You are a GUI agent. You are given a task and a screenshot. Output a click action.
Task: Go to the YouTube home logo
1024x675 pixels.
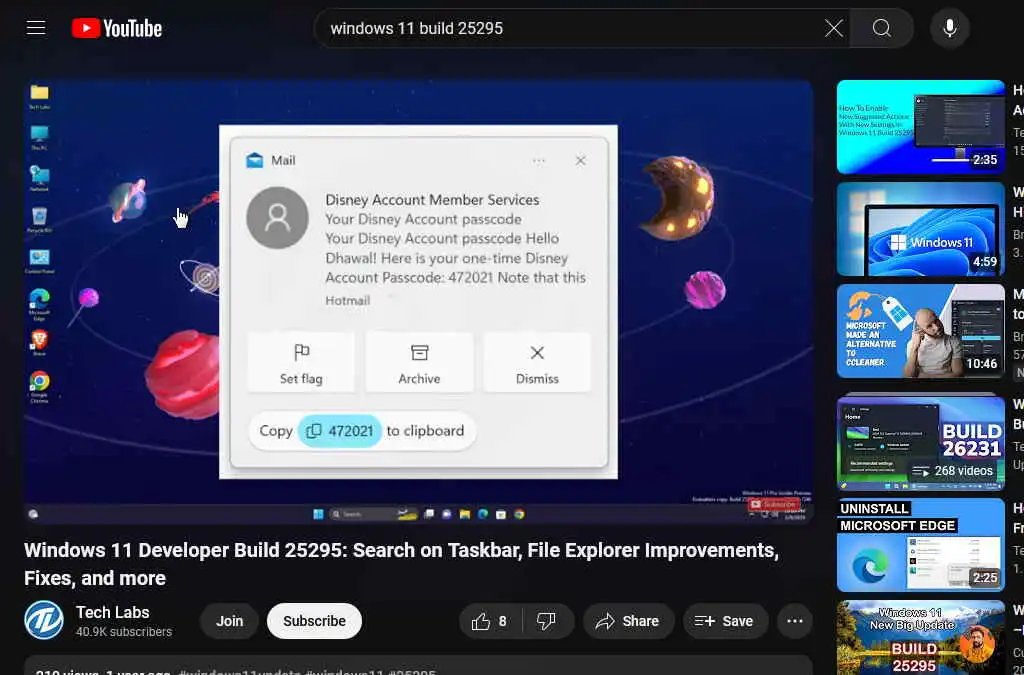pyautogui.click(x=117, y=28)
